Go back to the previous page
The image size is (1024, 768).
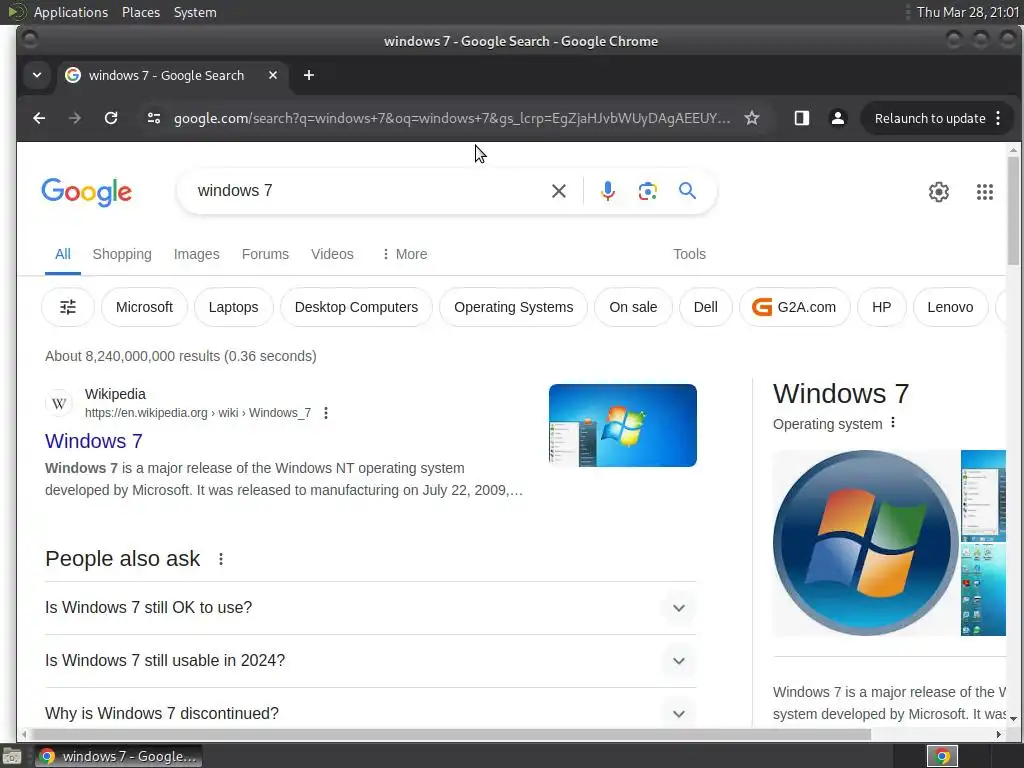click(39, 118)
